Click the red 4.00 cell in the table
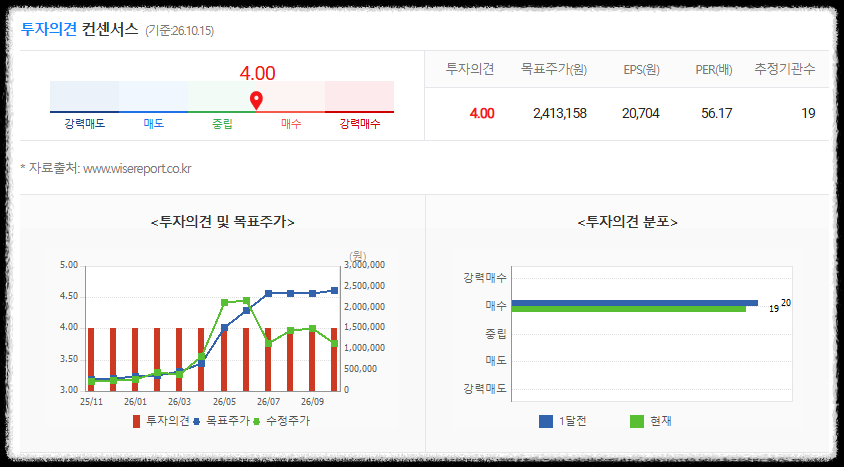 [482, 114]
